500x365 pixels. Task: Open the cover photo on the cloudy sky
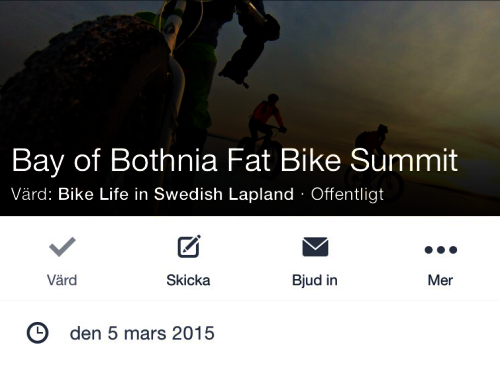(x=383, y=60)
